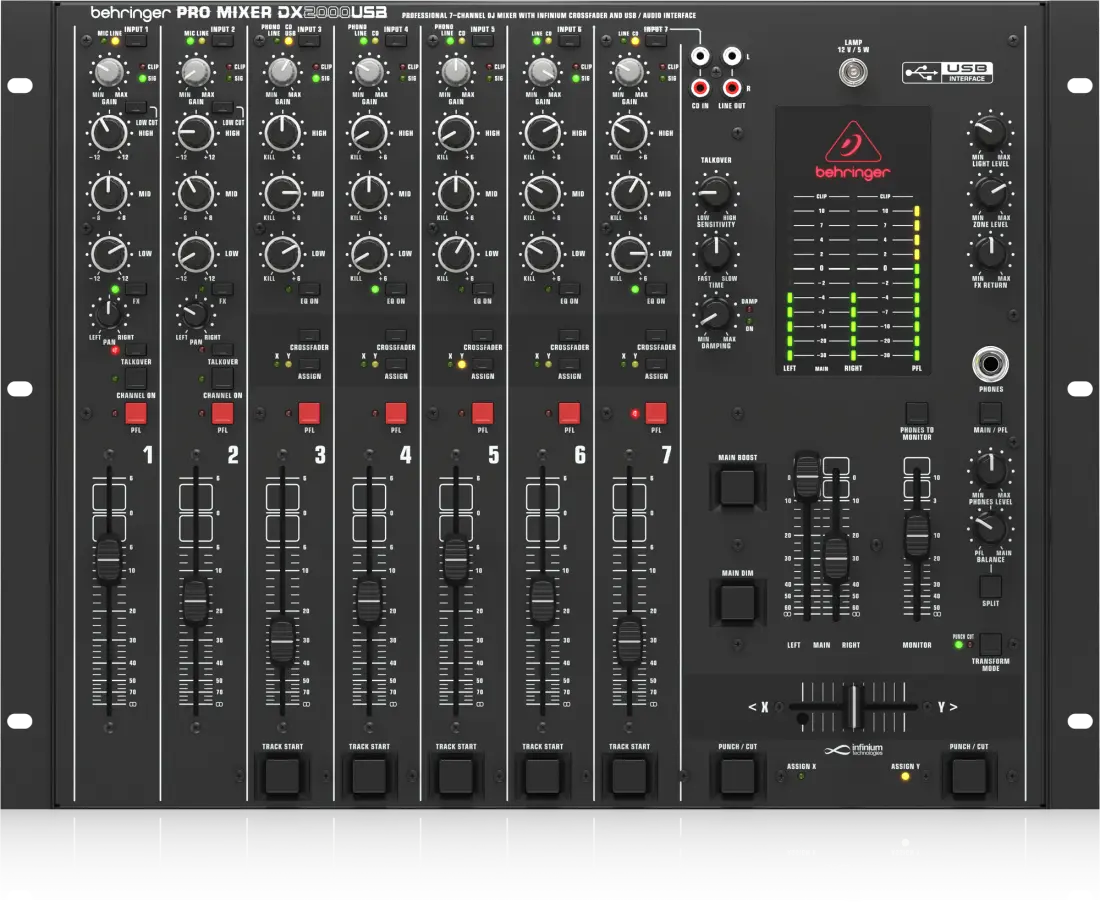Toggle Input 3 Phono/CD/USB selector button
The width and height of the screenshot is (1100, 906).
tap(309, 41)
